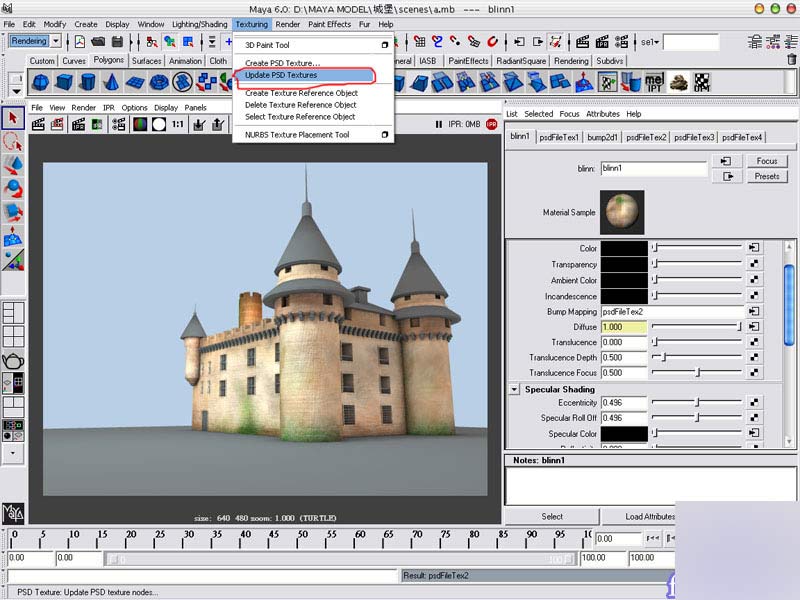Click the Presets button

pos(766,177)
